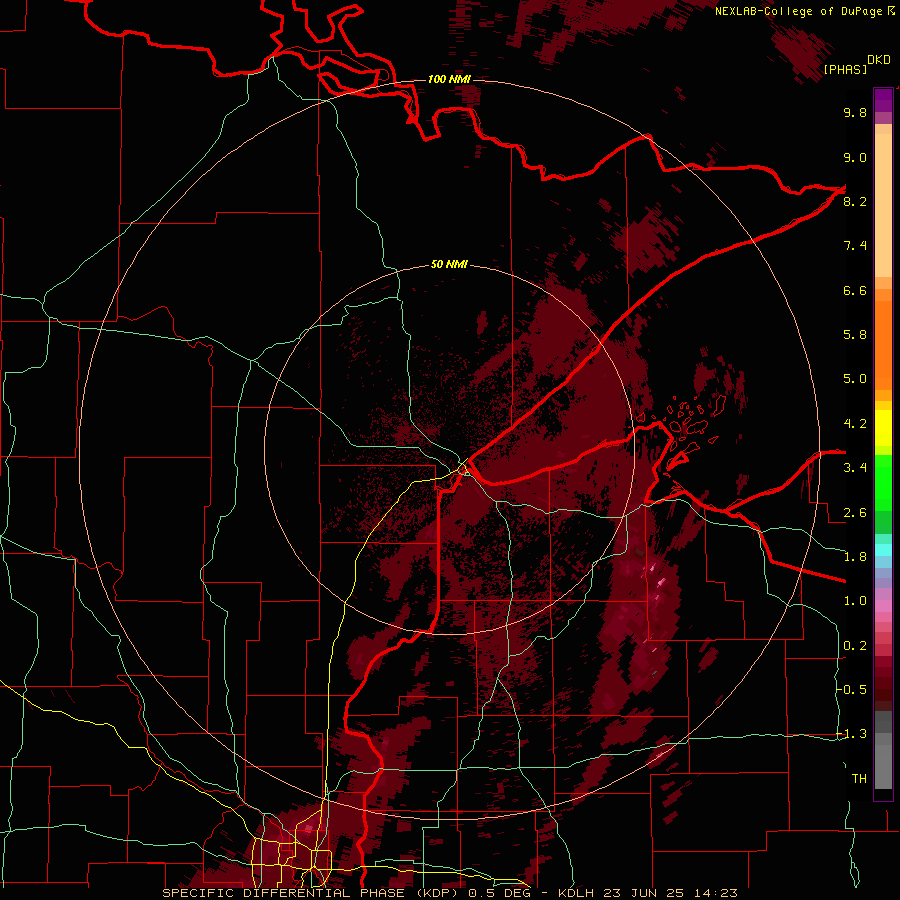Click the NEXLAB-College of DuPage label

798,11
